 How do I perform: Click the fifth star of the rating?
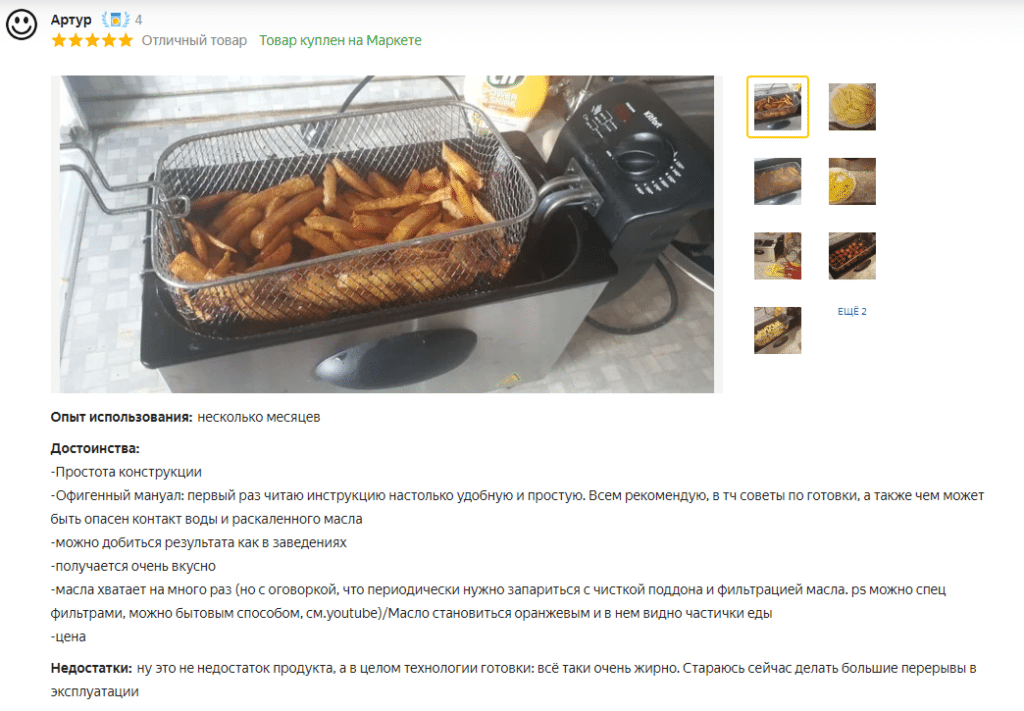click(x=125, y=40)
